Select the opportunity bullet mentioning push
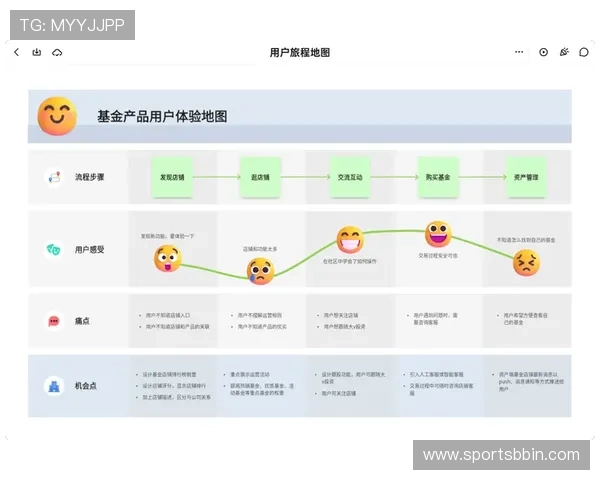Image resolution: width=600 pixels, height=480 pixels. [531, 382]
